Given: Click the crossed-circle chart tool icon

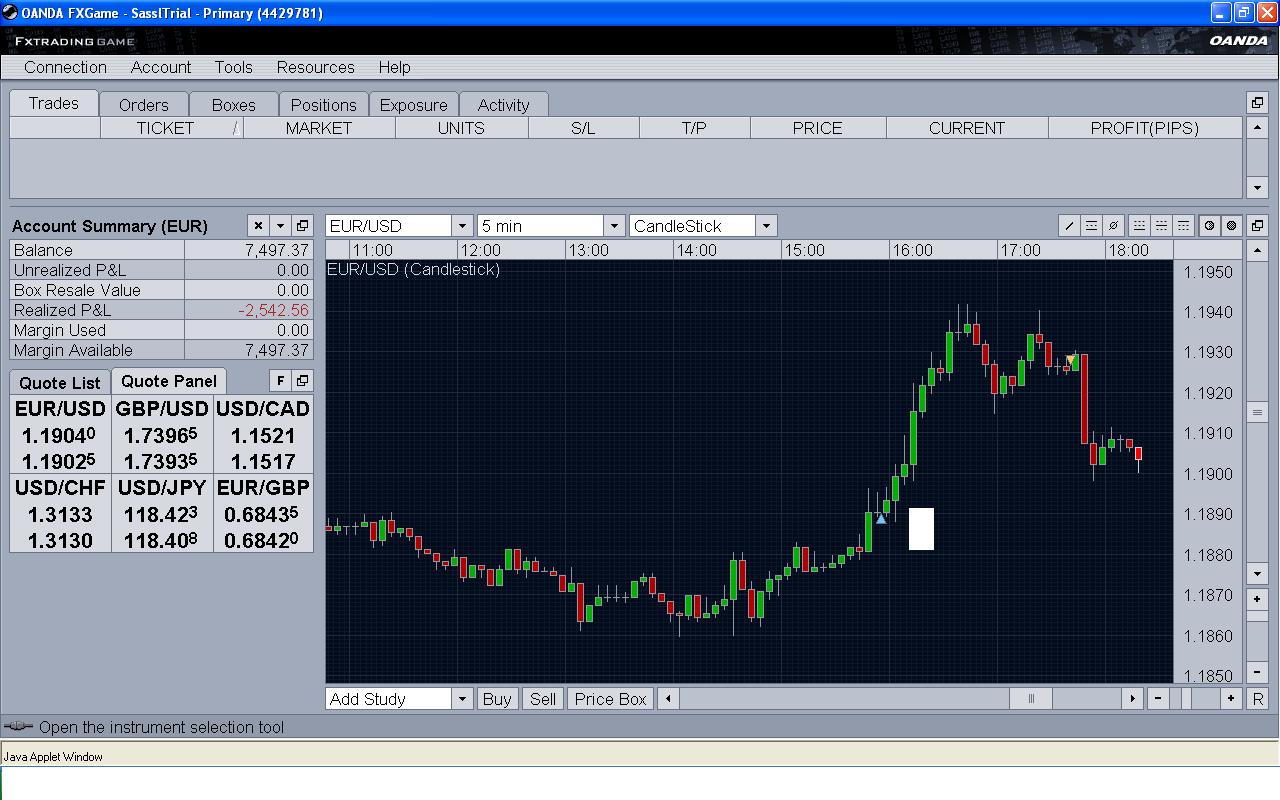Looking at the screenshot, I should click(x=1113, y=226).
